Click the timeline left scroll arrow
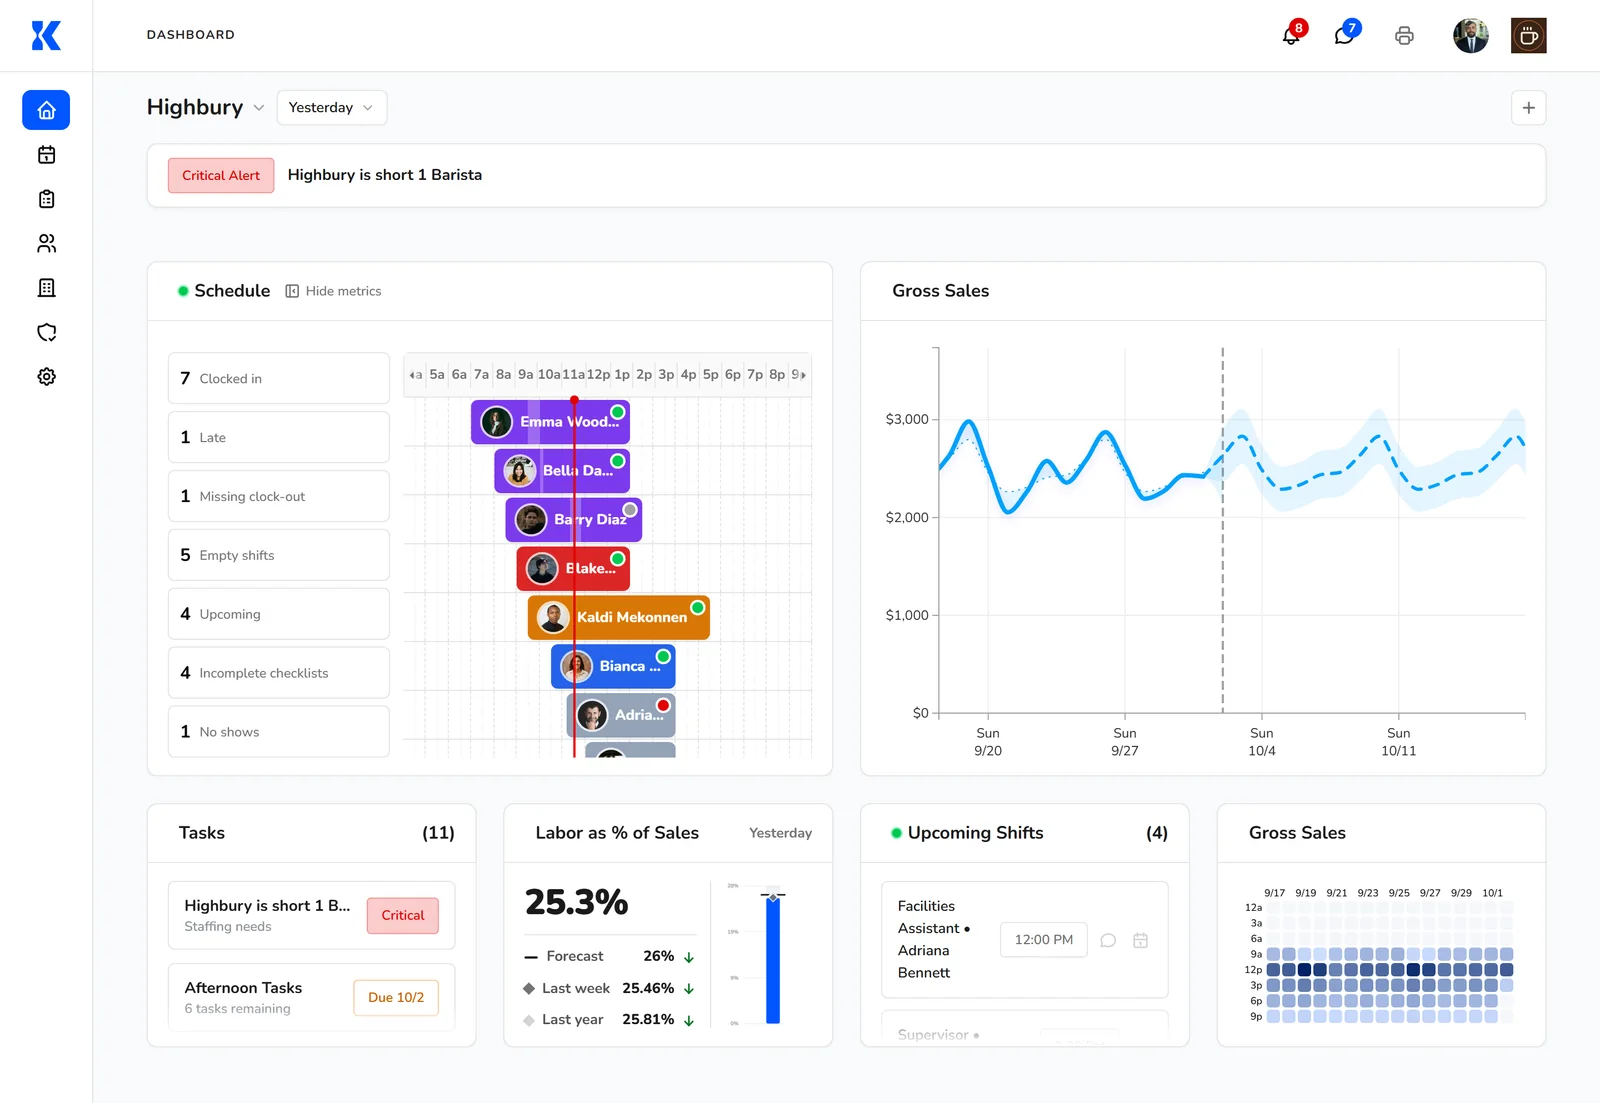The height and width of the screenshot is (1103, 1600). [413, 375]
